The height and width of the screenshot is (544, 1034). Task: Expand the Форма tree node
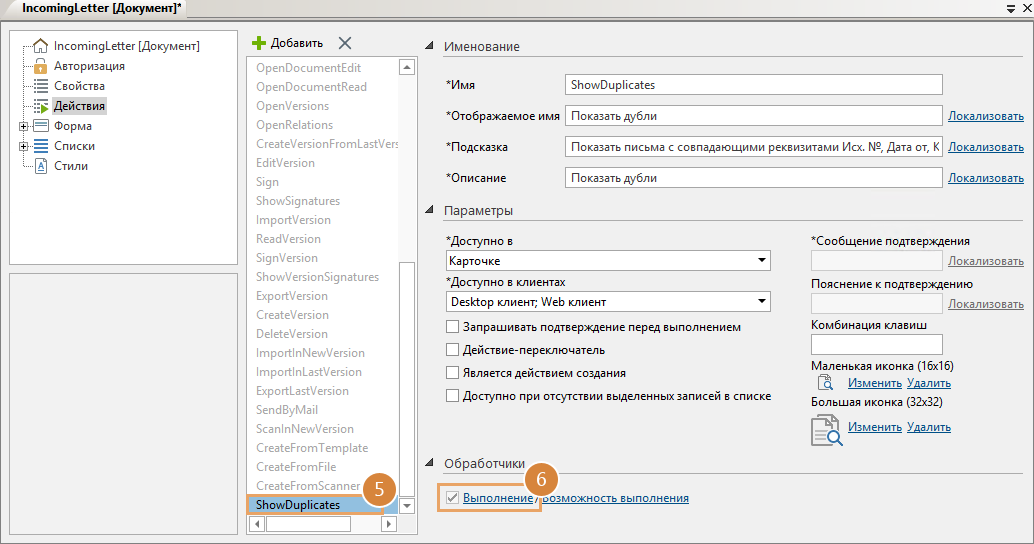(x=23, y=126)
